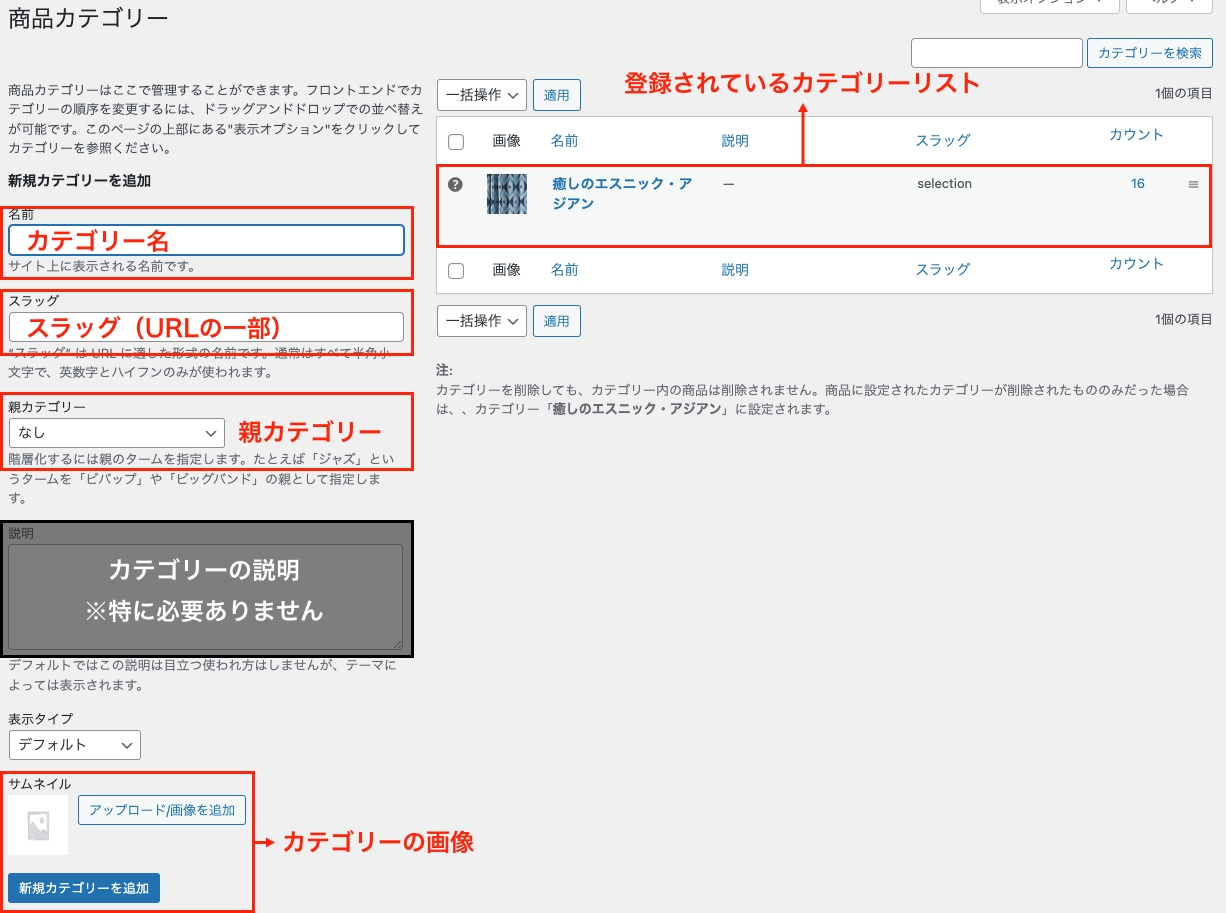This screenshot has width=1226, height=913.
Task: Click the top 適用 button
Action: click(x=556, y=95)
